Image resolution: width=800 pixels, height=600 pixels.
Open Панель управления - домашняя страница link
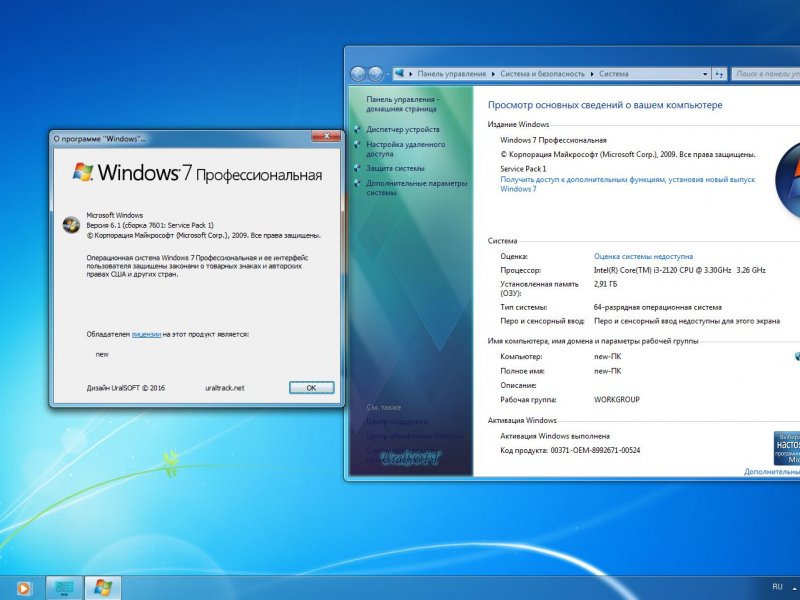(x=402, y=104)
